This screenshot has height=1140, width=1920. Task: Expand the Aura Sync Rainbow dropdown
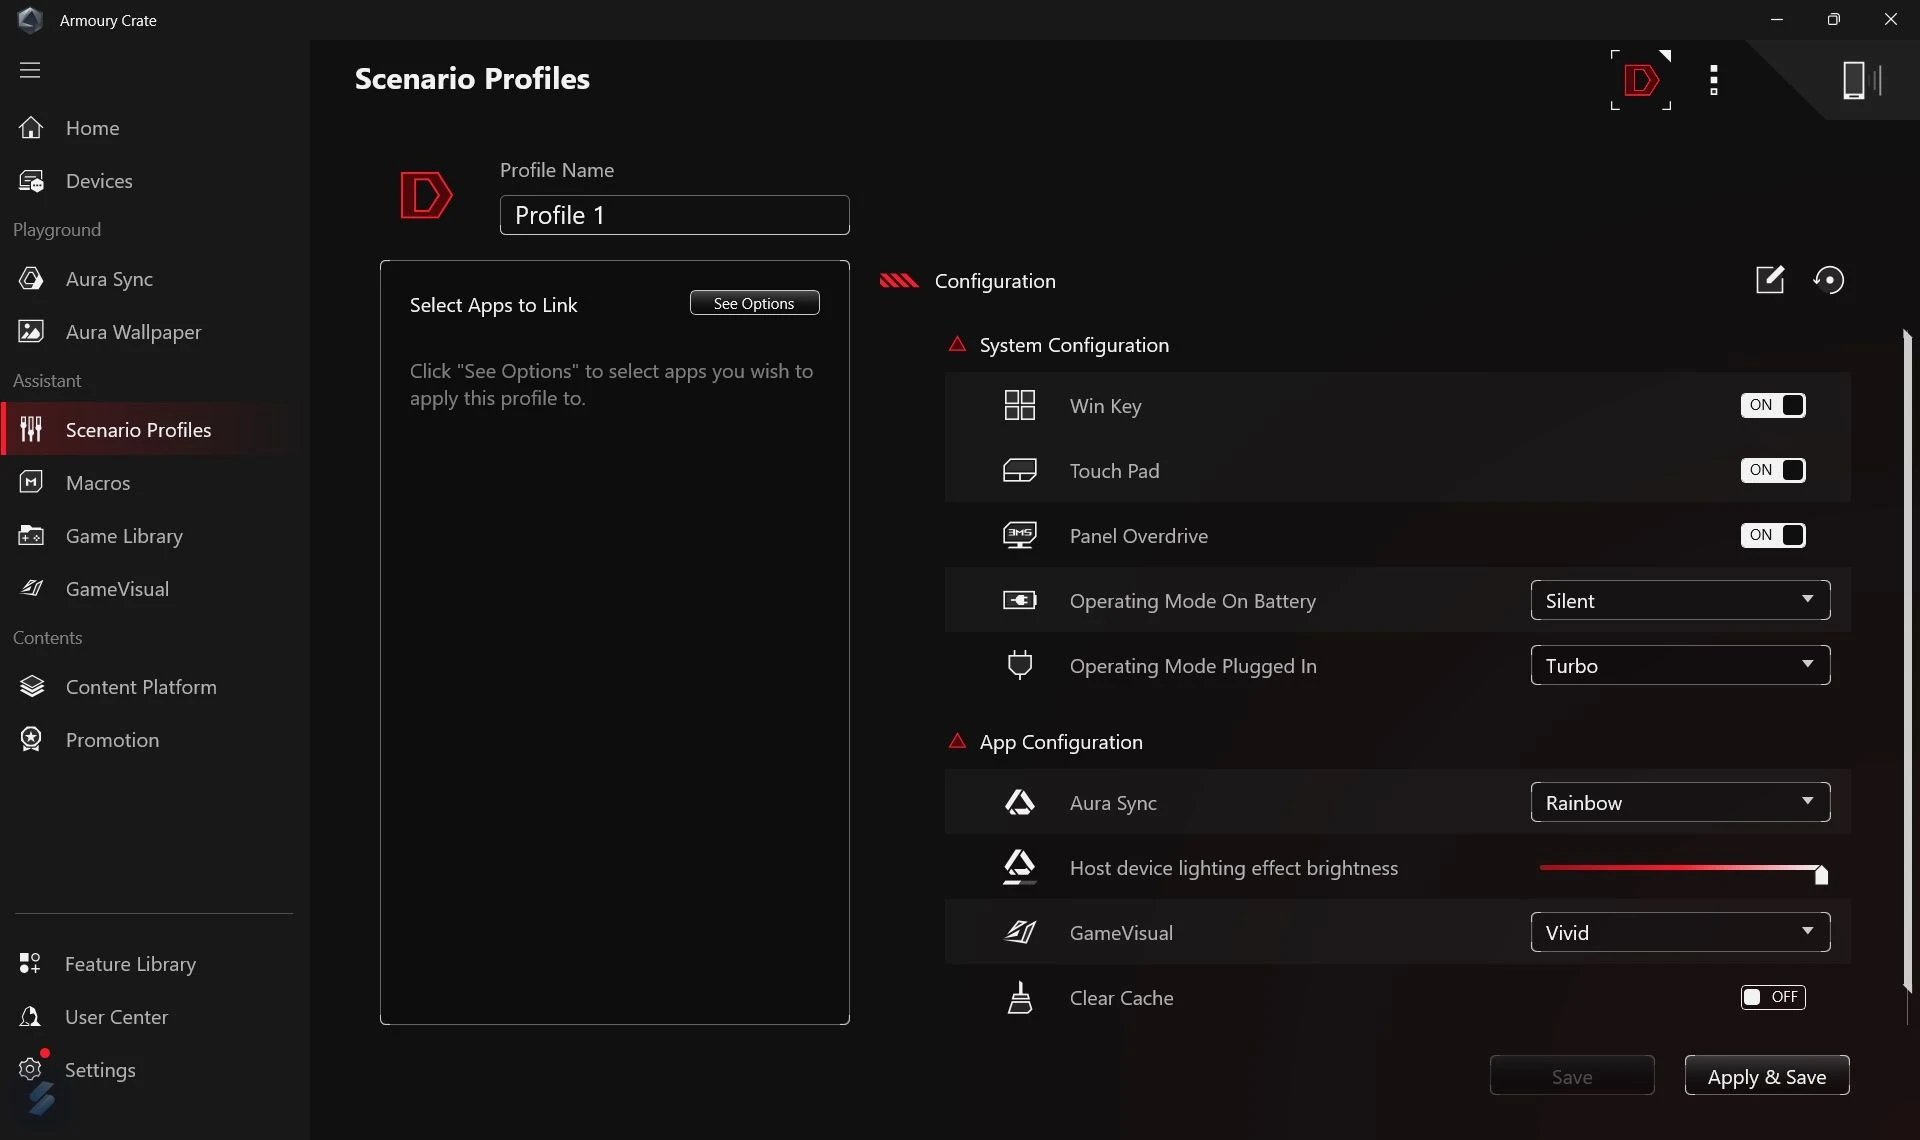point(1680,802)
